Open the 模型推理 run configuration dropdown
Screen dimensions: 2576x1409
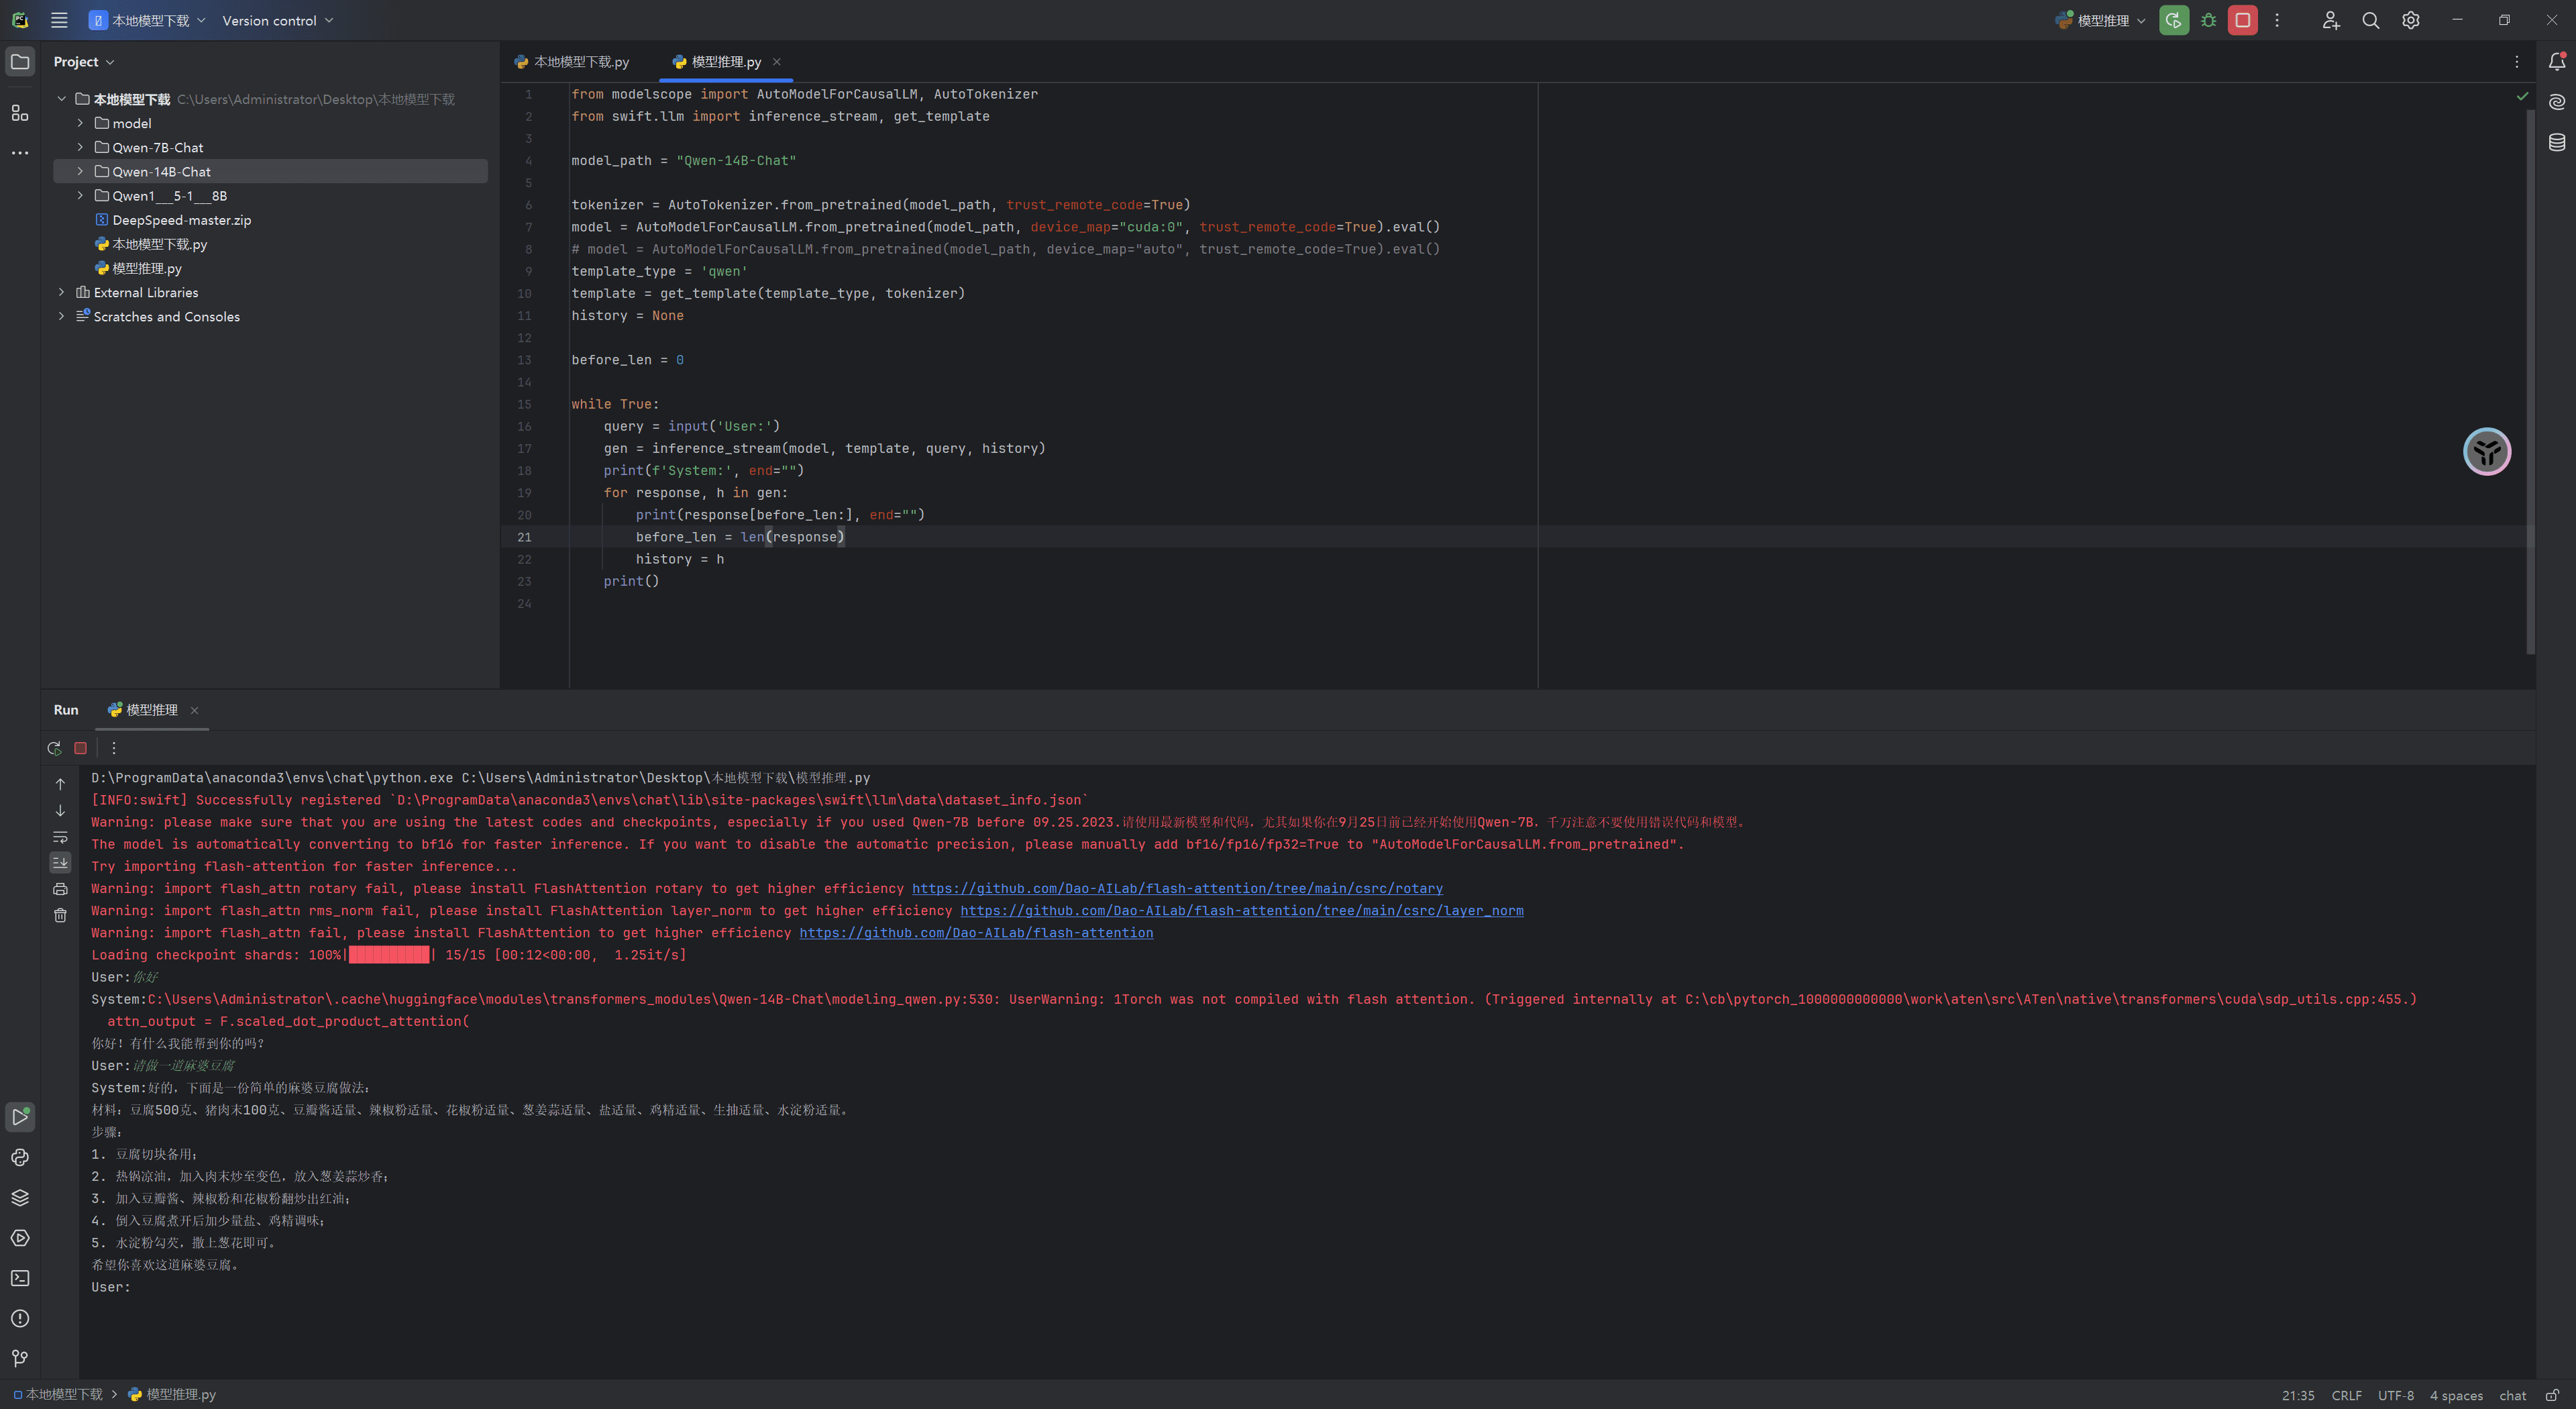point(2100,20)
